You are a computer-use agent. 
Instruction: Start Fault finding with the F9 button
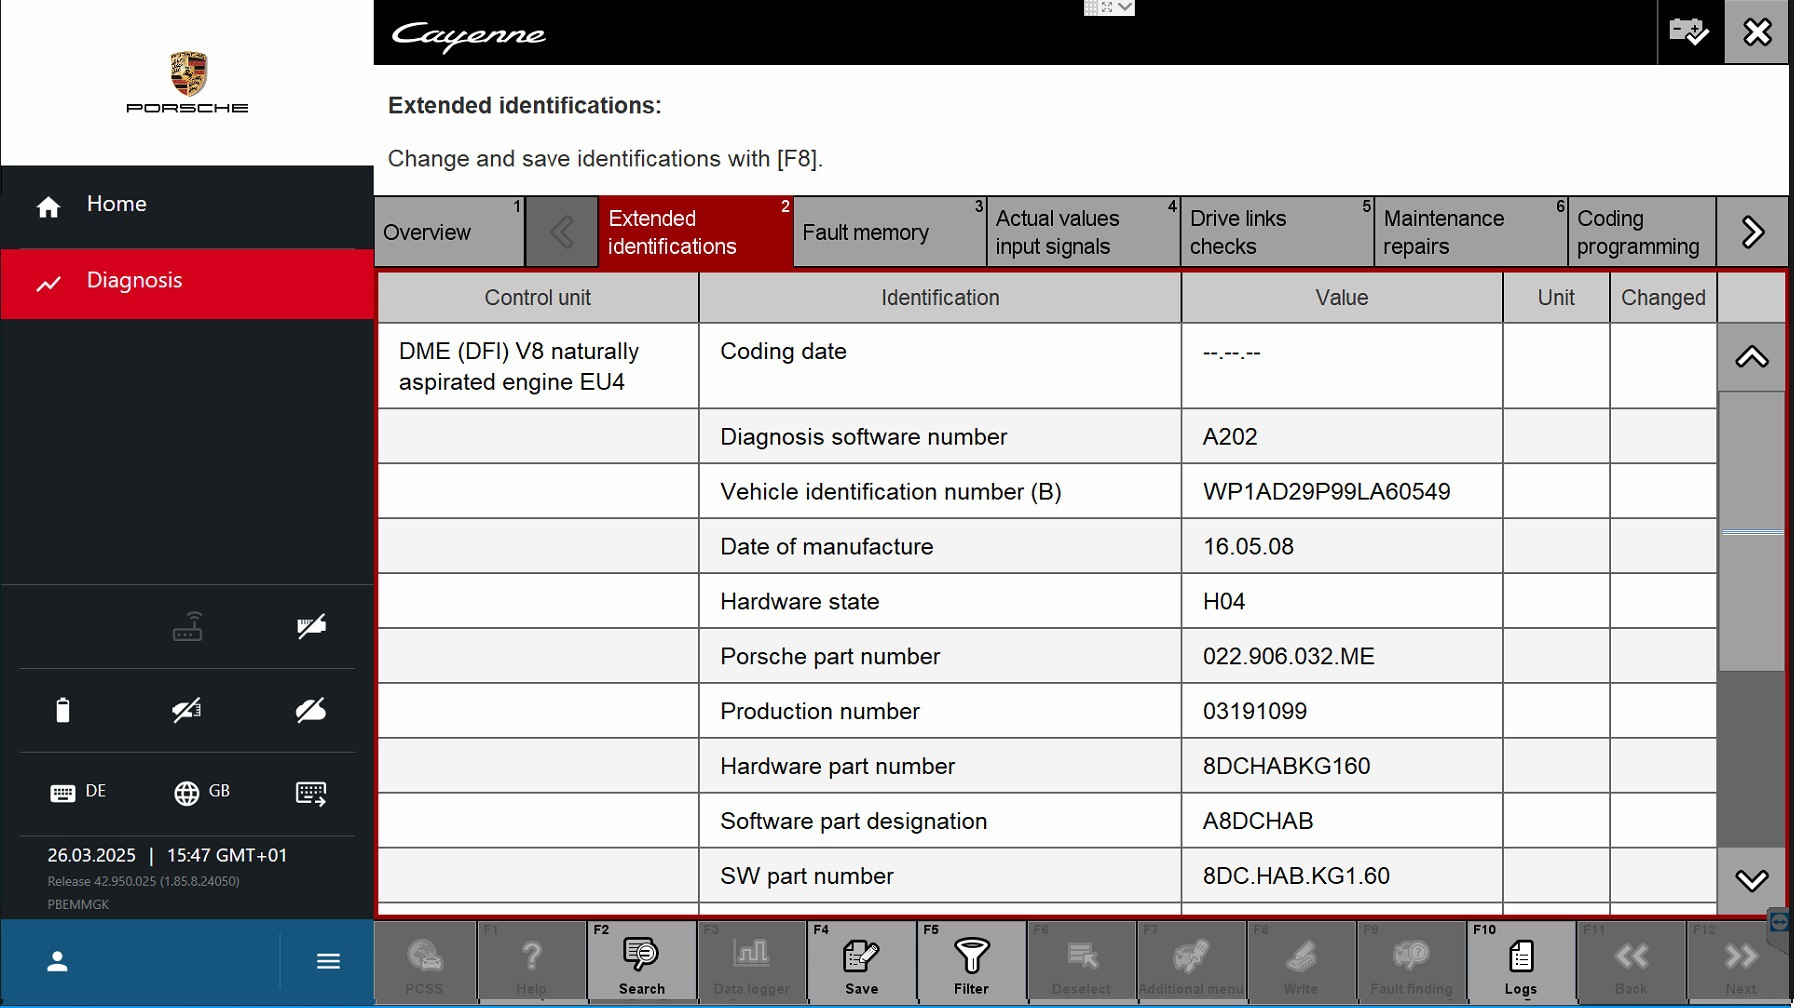1411,962
